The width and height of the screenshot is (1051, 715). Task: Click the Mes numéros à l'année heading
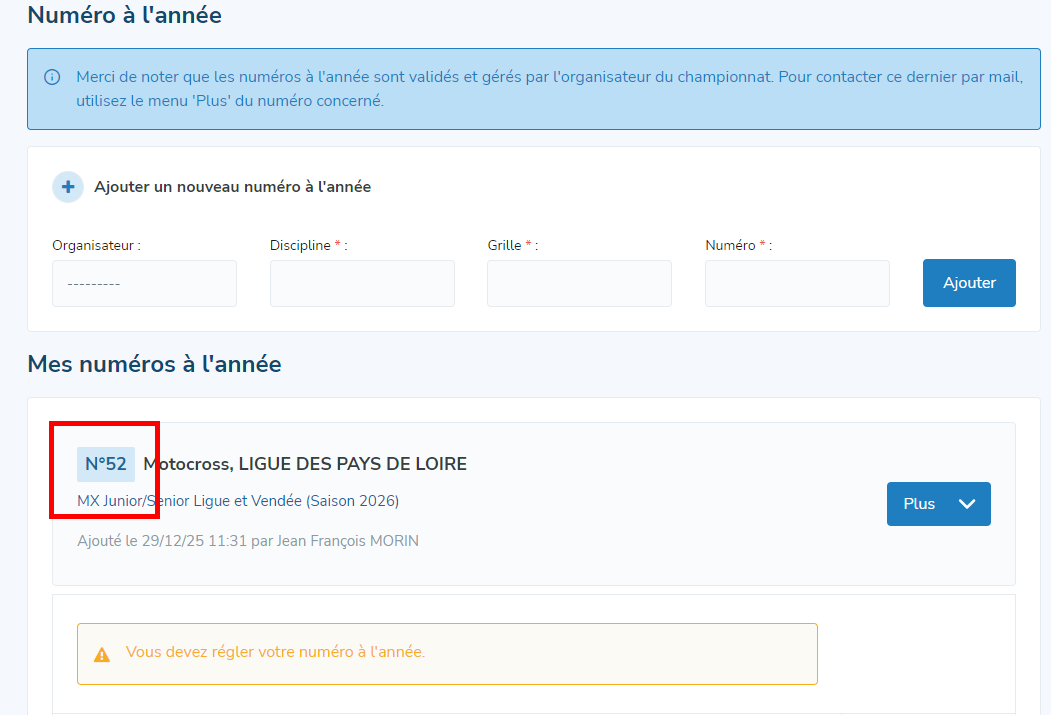point(154,364)
